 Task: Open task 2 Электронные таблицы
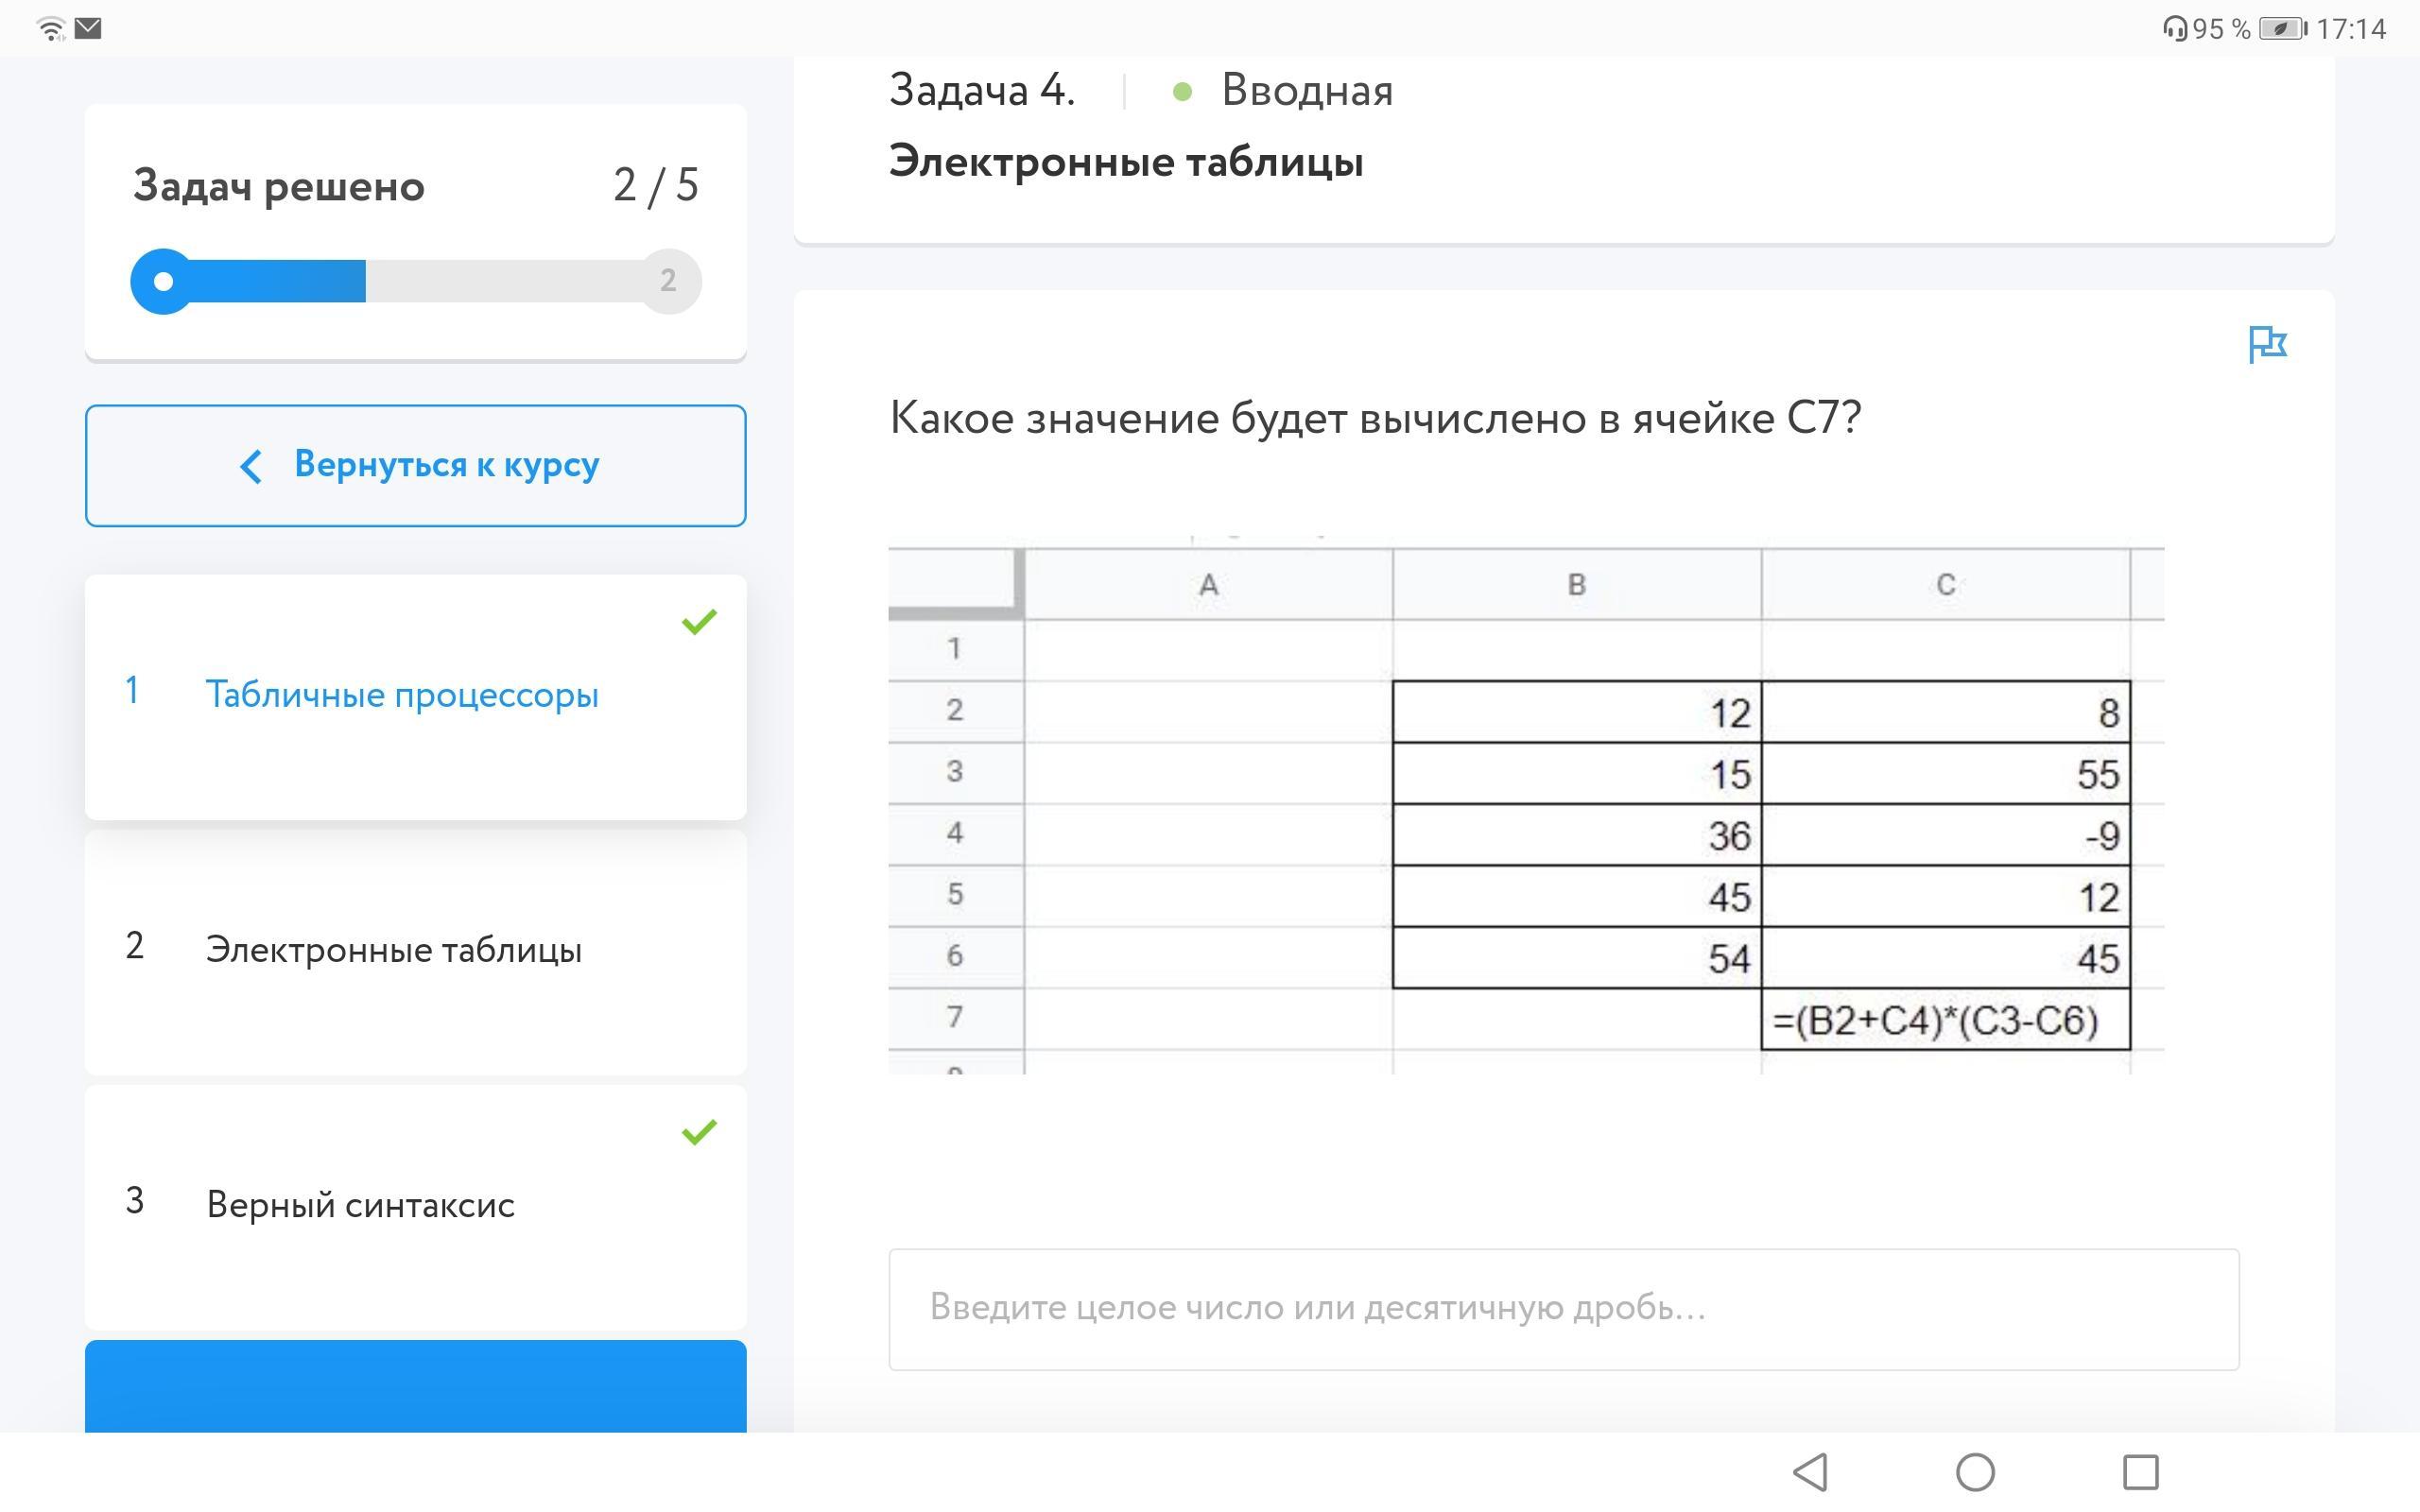[x=393, y=950]
